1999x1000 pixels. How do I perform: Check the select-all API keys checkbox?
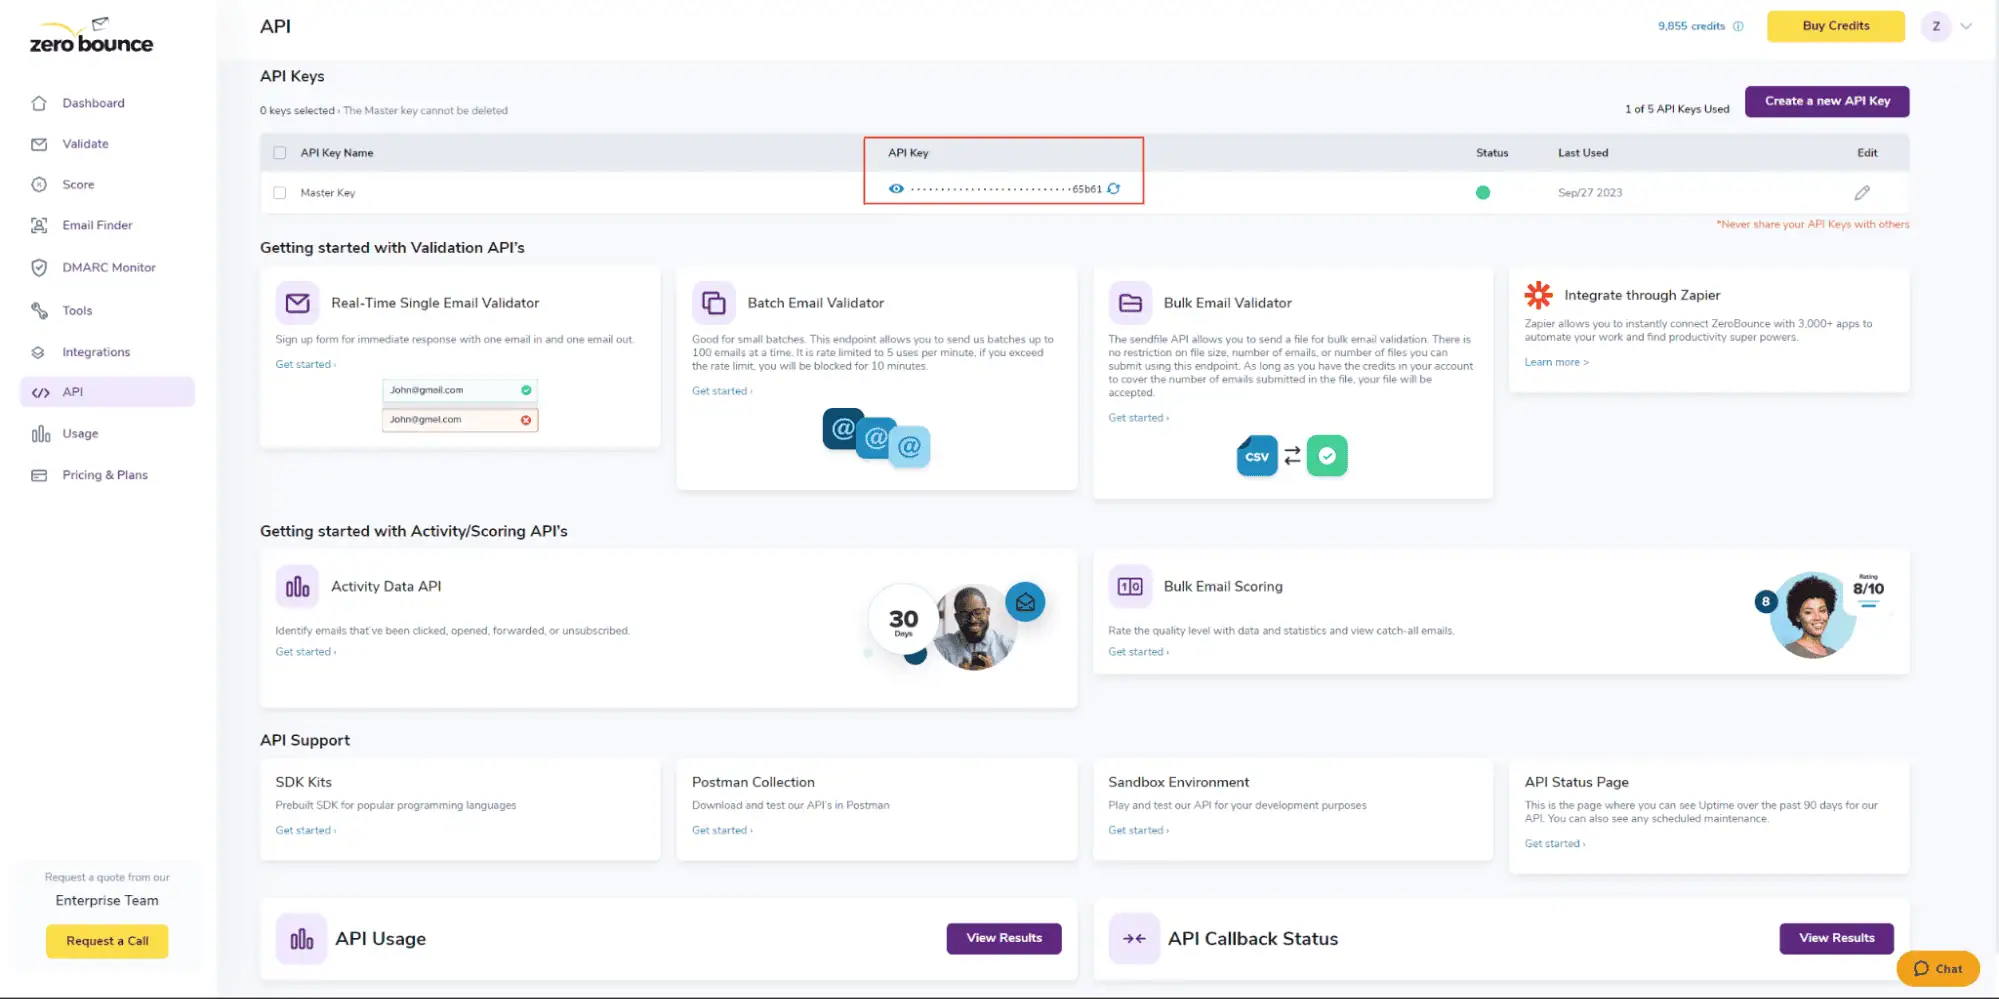click(x=280, y=152)
